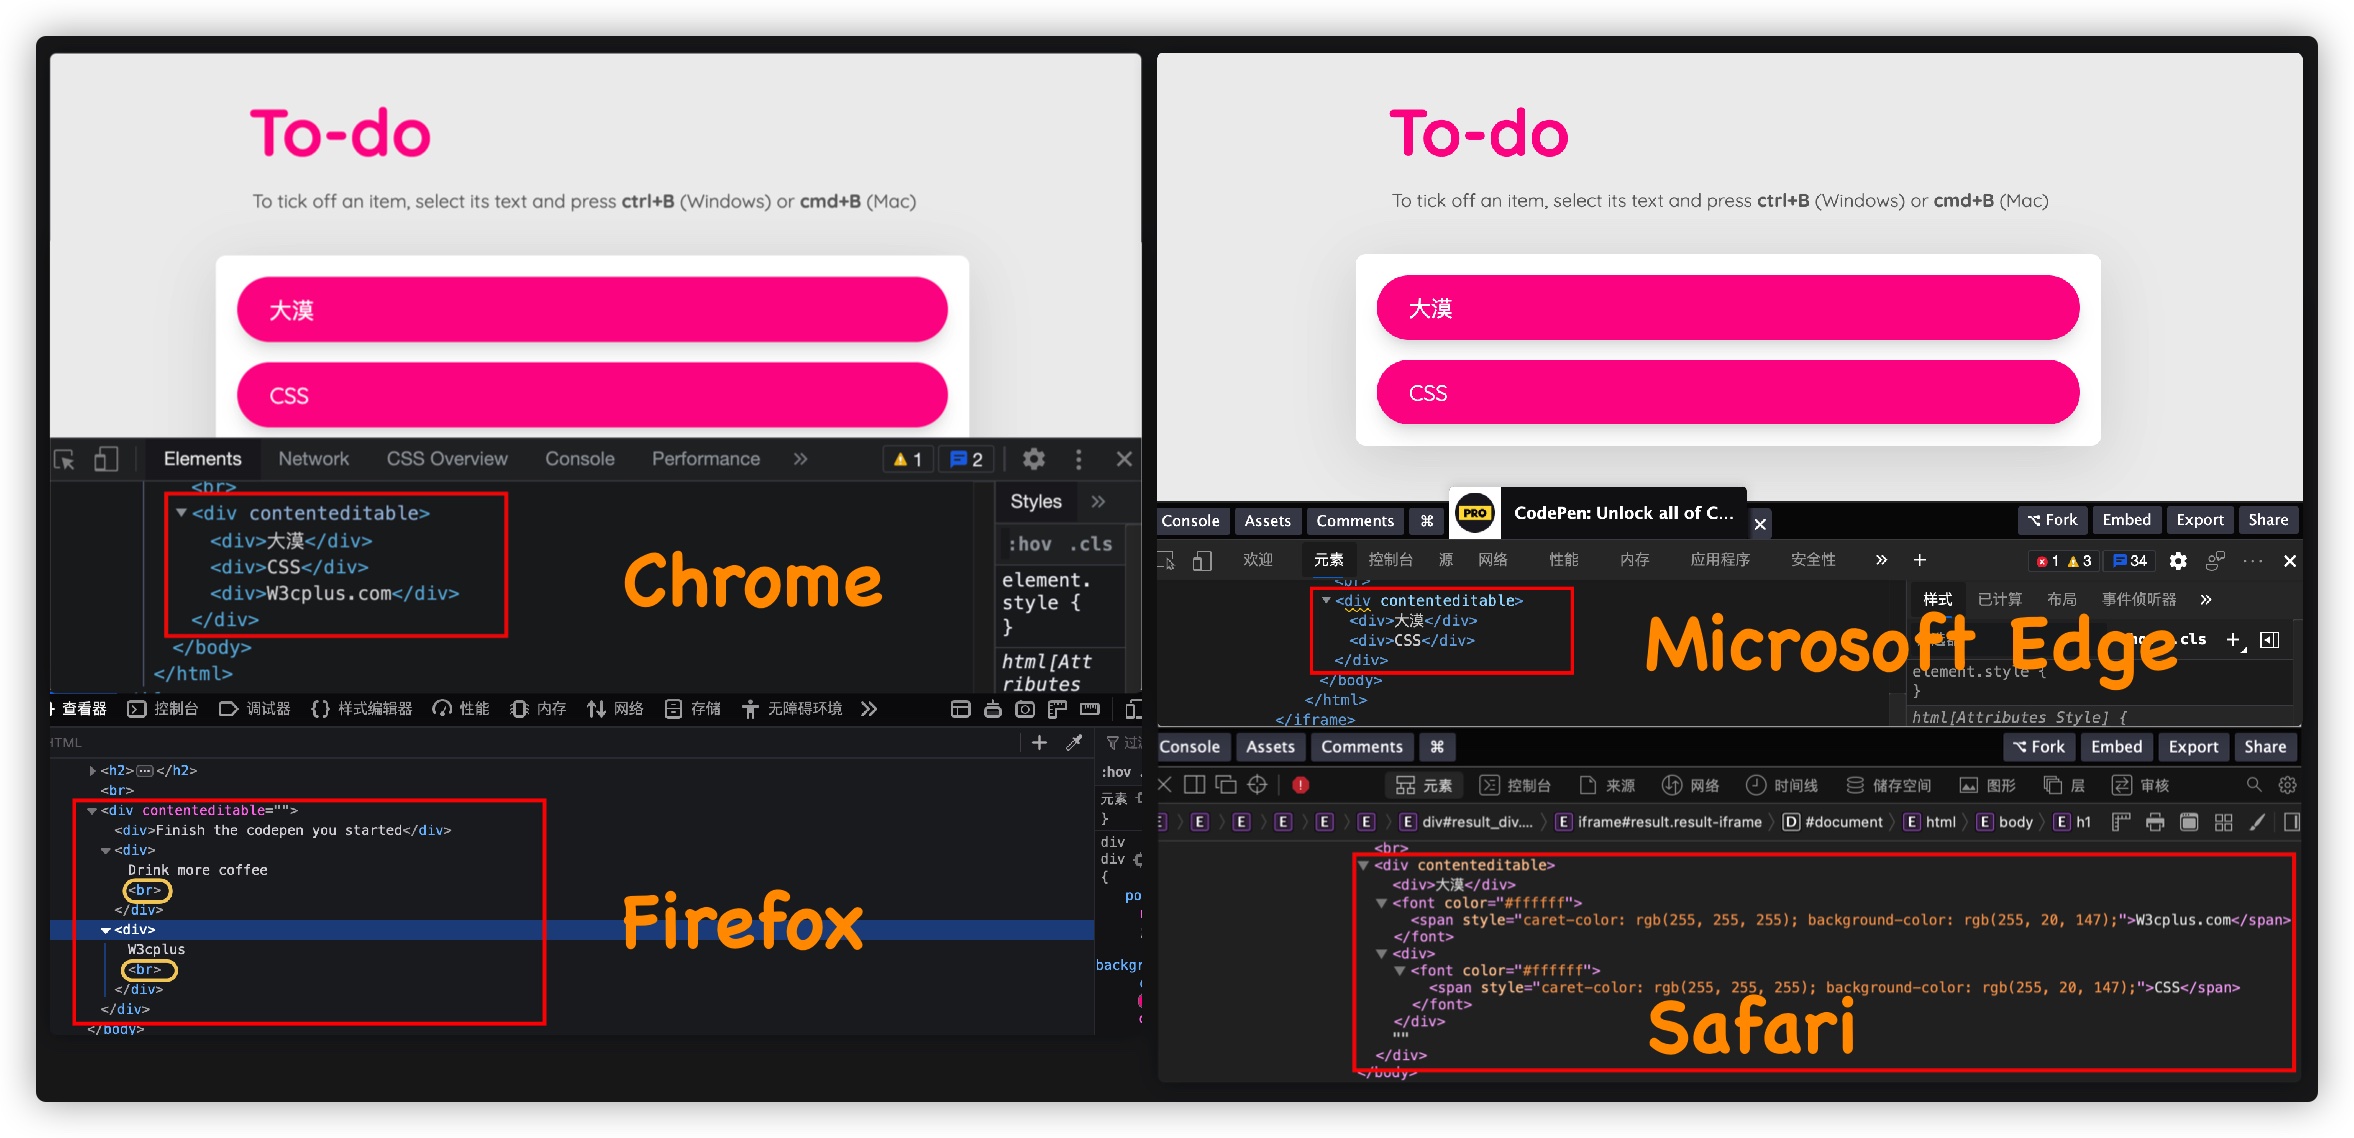This screenshot has height=1138, width=2354.
Task: Switch to Chrome Network tab
Action: 314,459
